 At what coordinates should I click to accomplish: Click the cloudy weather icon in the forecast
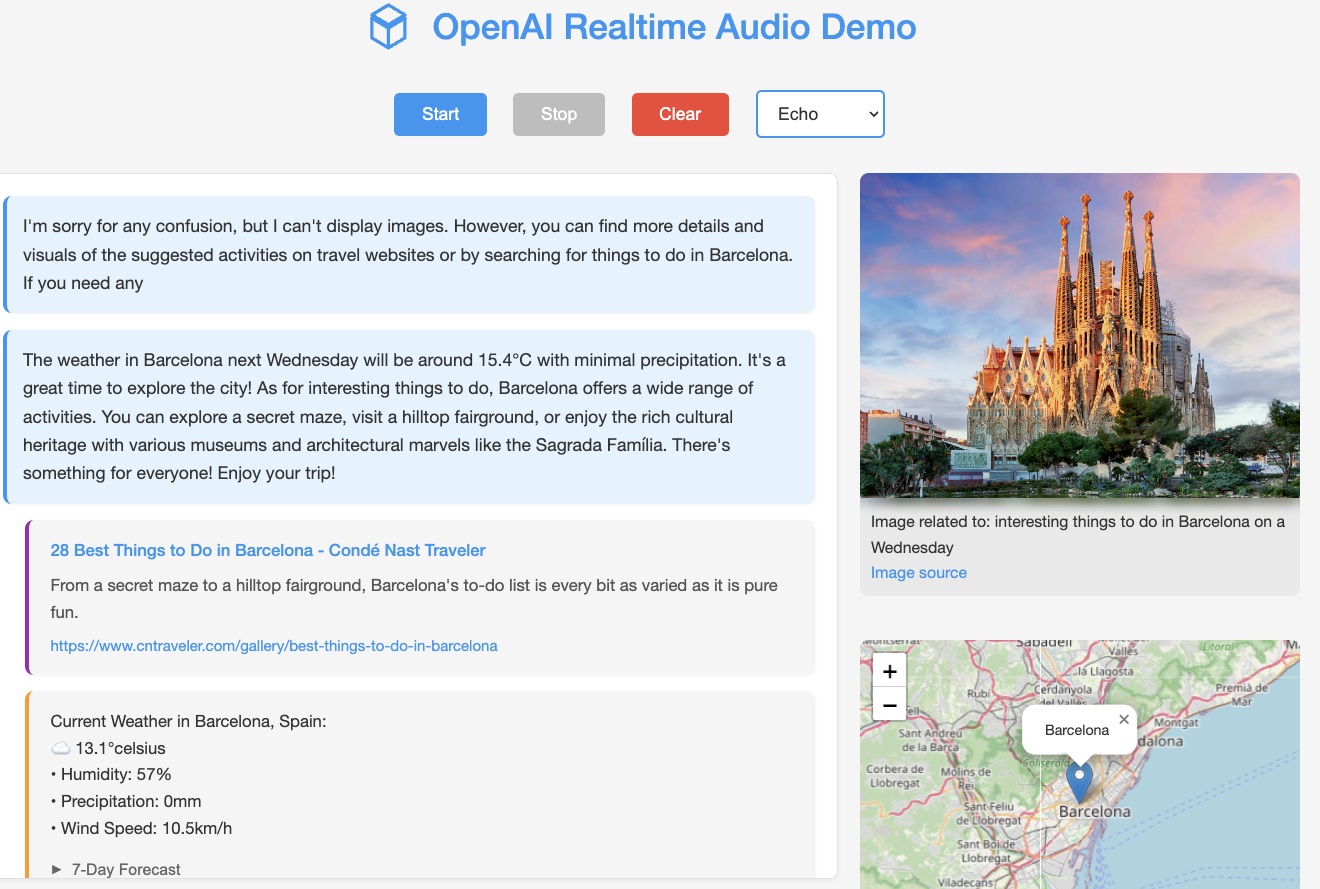pyautogui.click(x=62, y=748)
